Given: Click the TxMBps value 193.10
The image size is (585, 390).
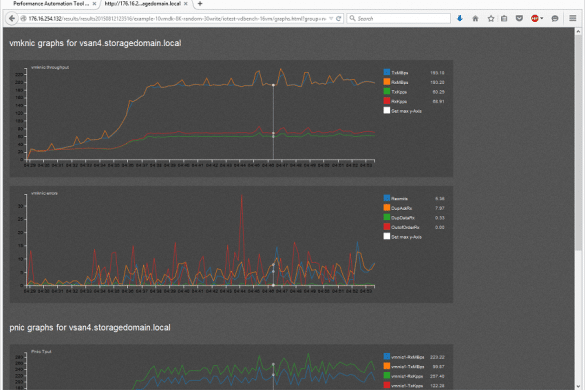Looking at the screenshot, I should [x=437, y=73].
